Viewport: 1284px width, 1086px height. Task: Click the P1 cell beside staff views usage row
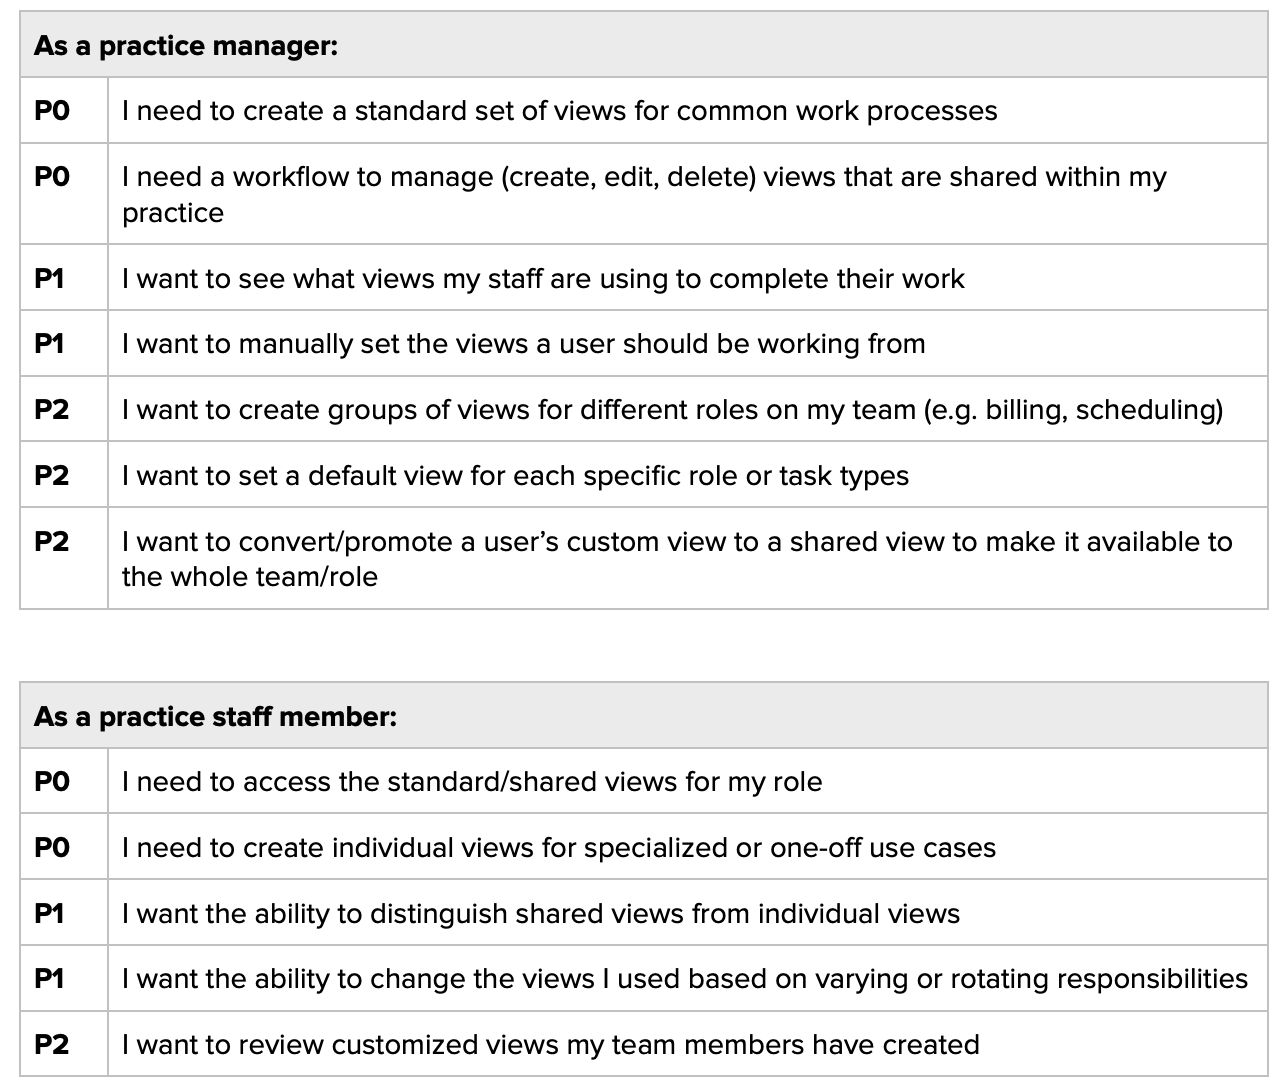(50, 278)
